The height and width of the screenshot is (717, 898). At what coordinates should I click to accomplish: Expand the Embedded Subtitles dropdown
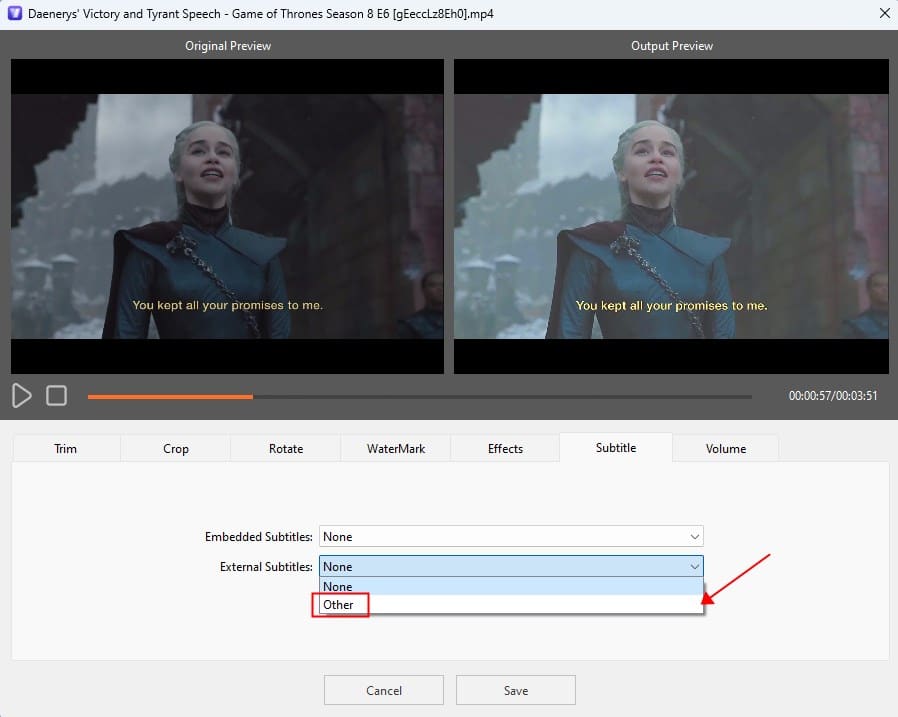tap(511, 537)
